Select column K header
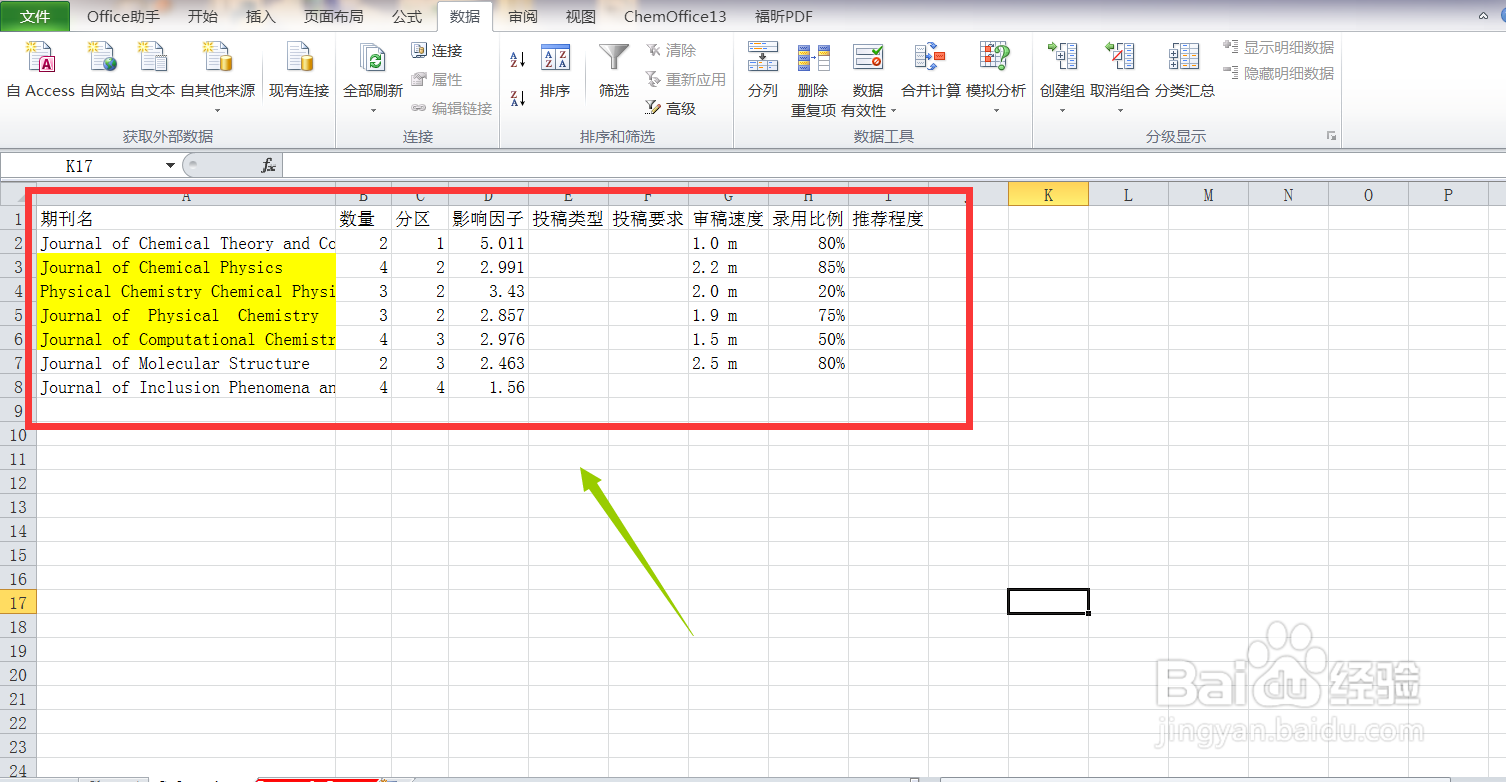The image size is (1506, 782). click(1048, 195)
